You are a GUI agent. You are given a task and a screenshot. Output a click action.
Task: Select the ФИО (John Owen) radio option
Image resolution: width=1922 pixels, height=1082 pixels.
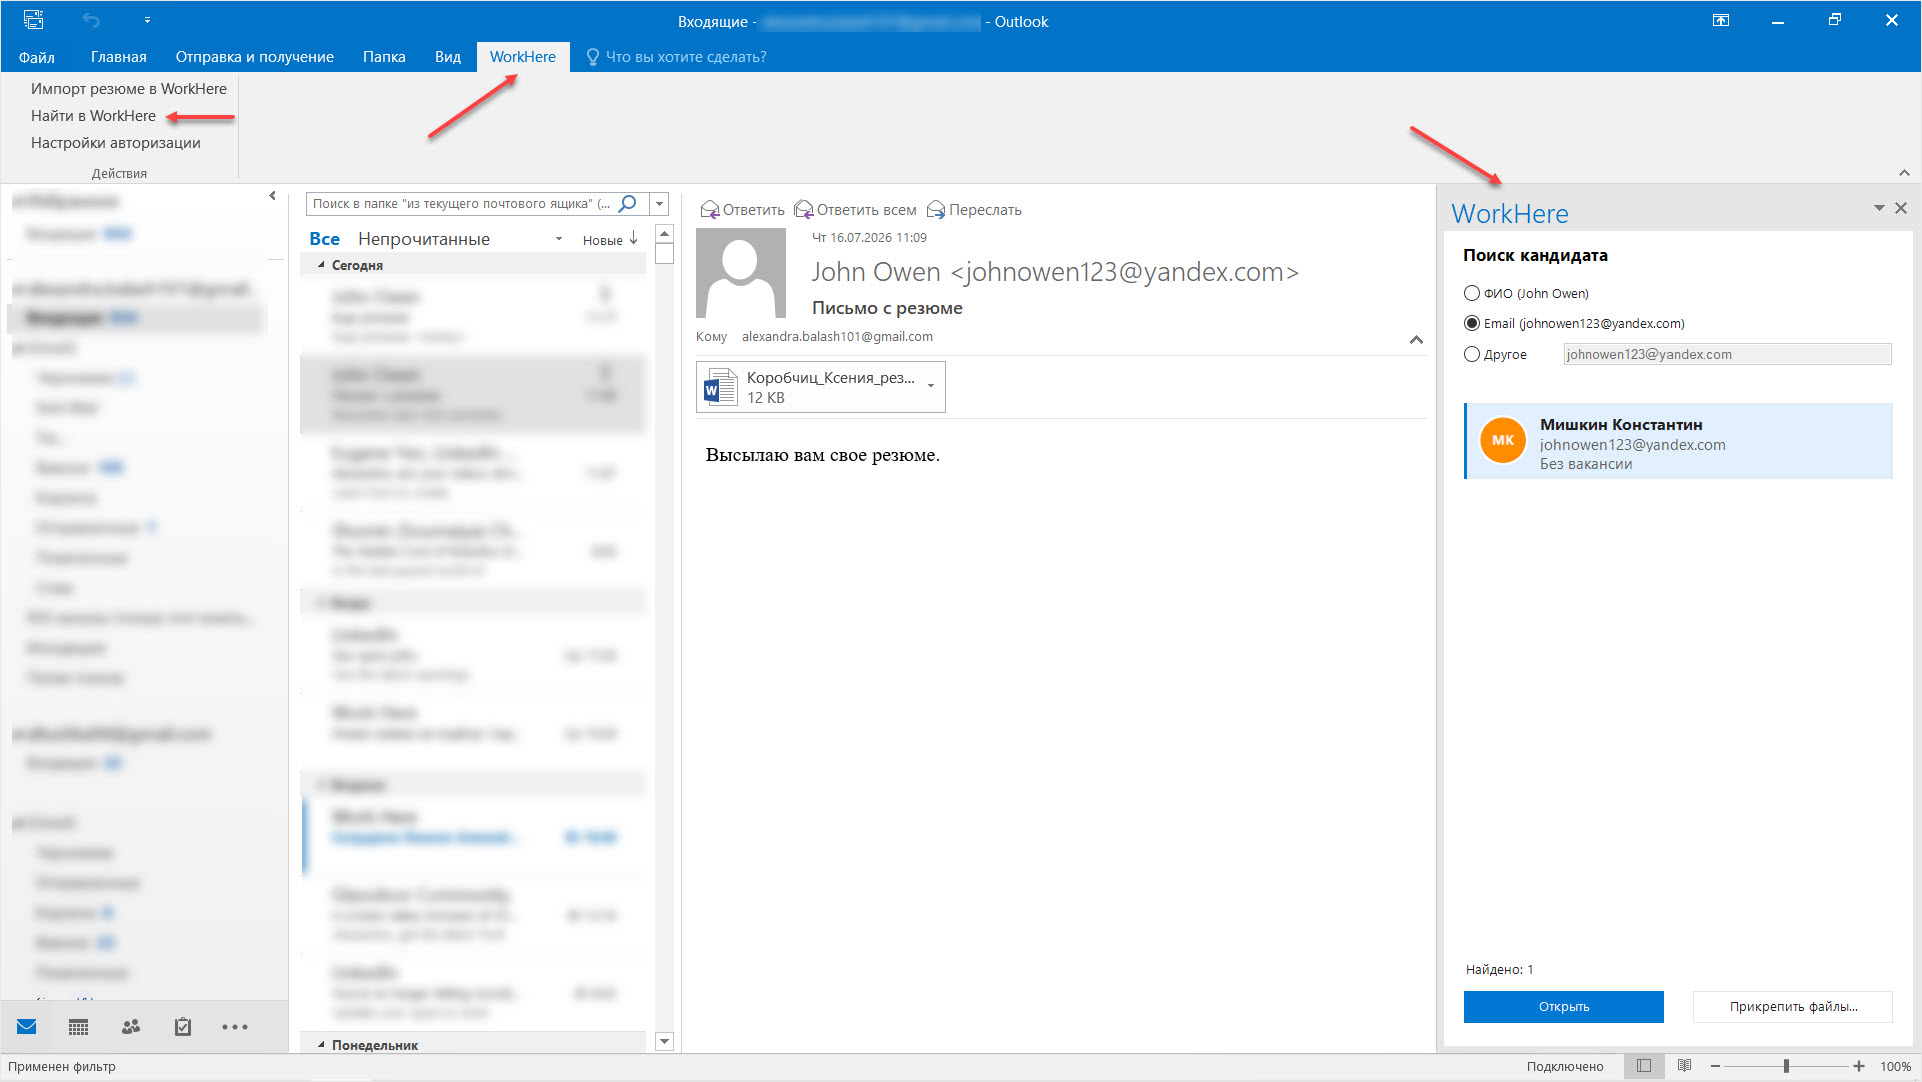1472,293
